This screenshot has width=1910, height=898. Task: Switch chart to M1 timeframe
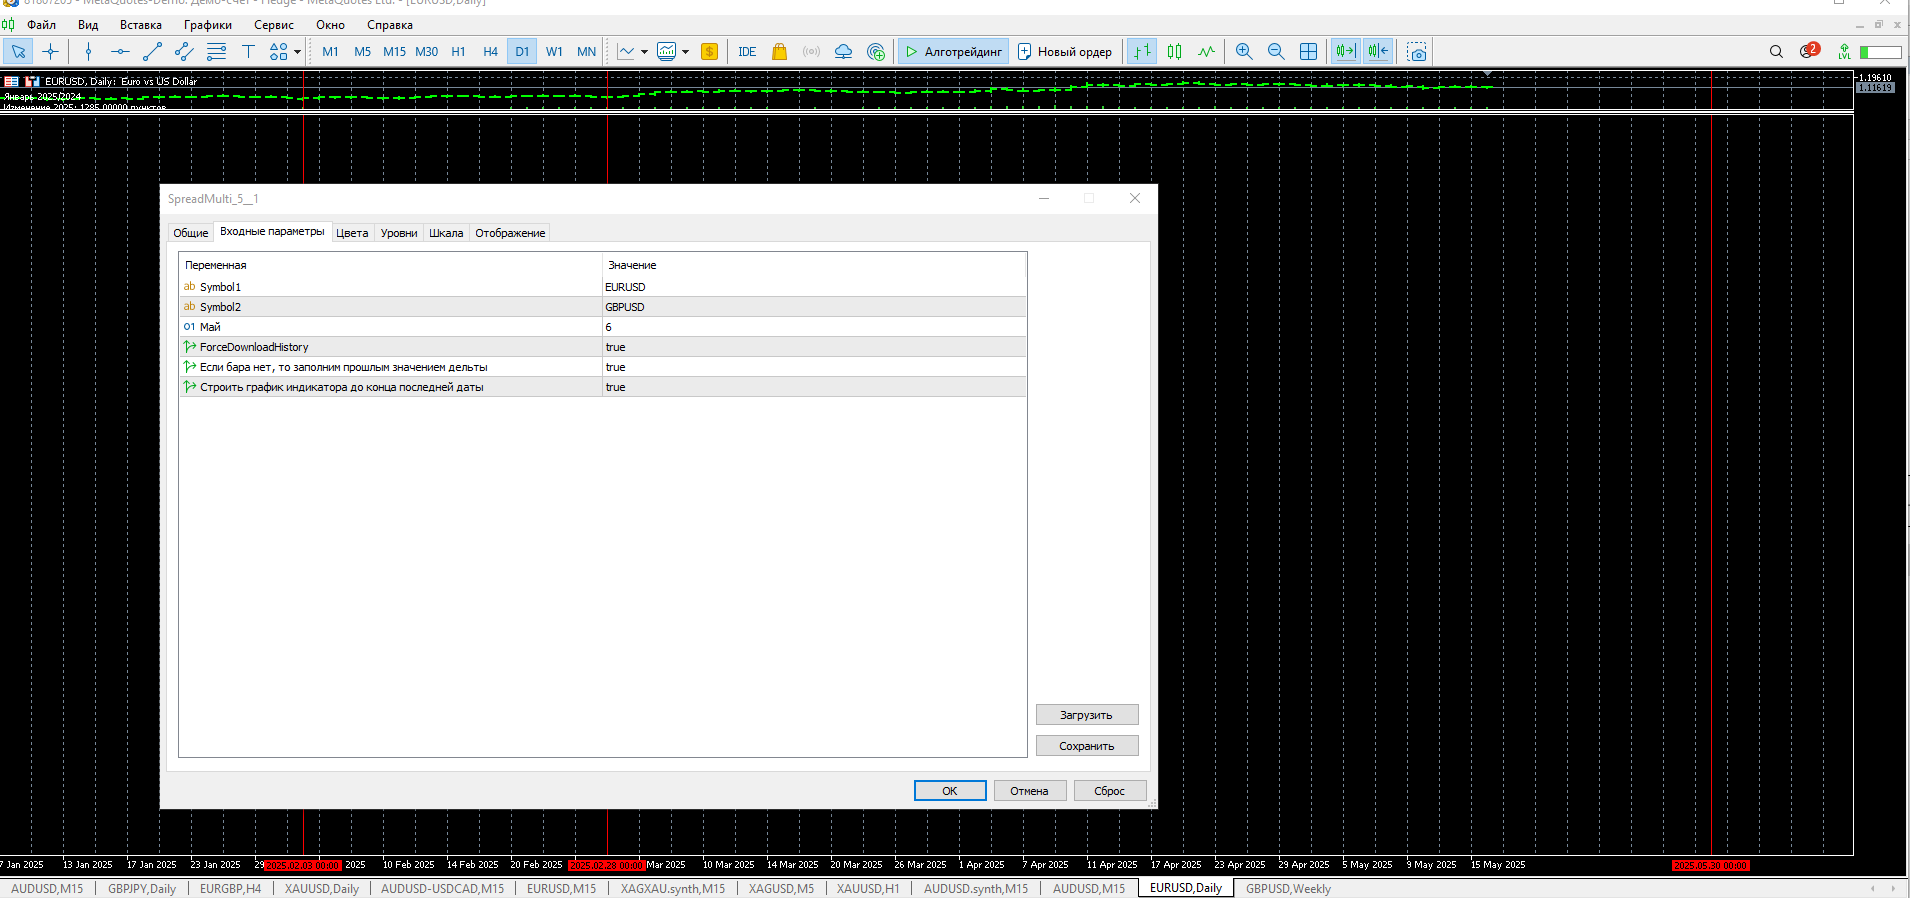click(x=330, y=52)
